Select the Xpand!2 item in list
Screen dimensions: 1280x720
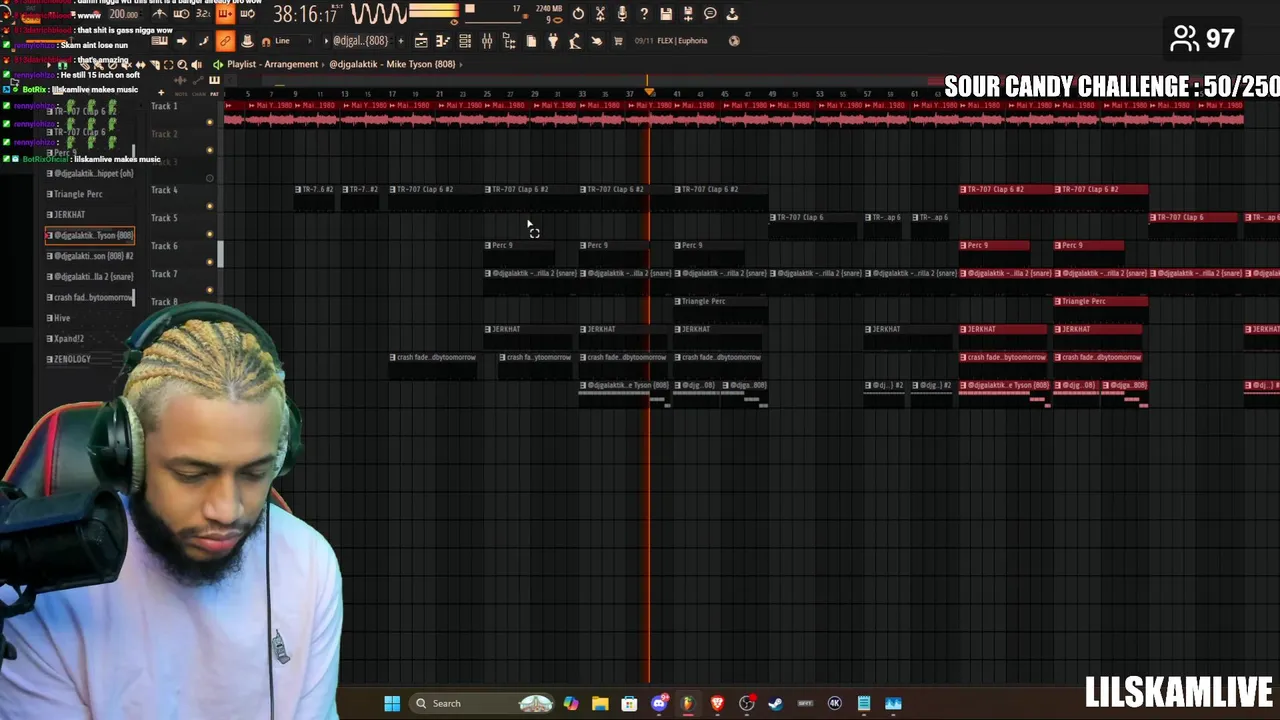click(68, 338)
